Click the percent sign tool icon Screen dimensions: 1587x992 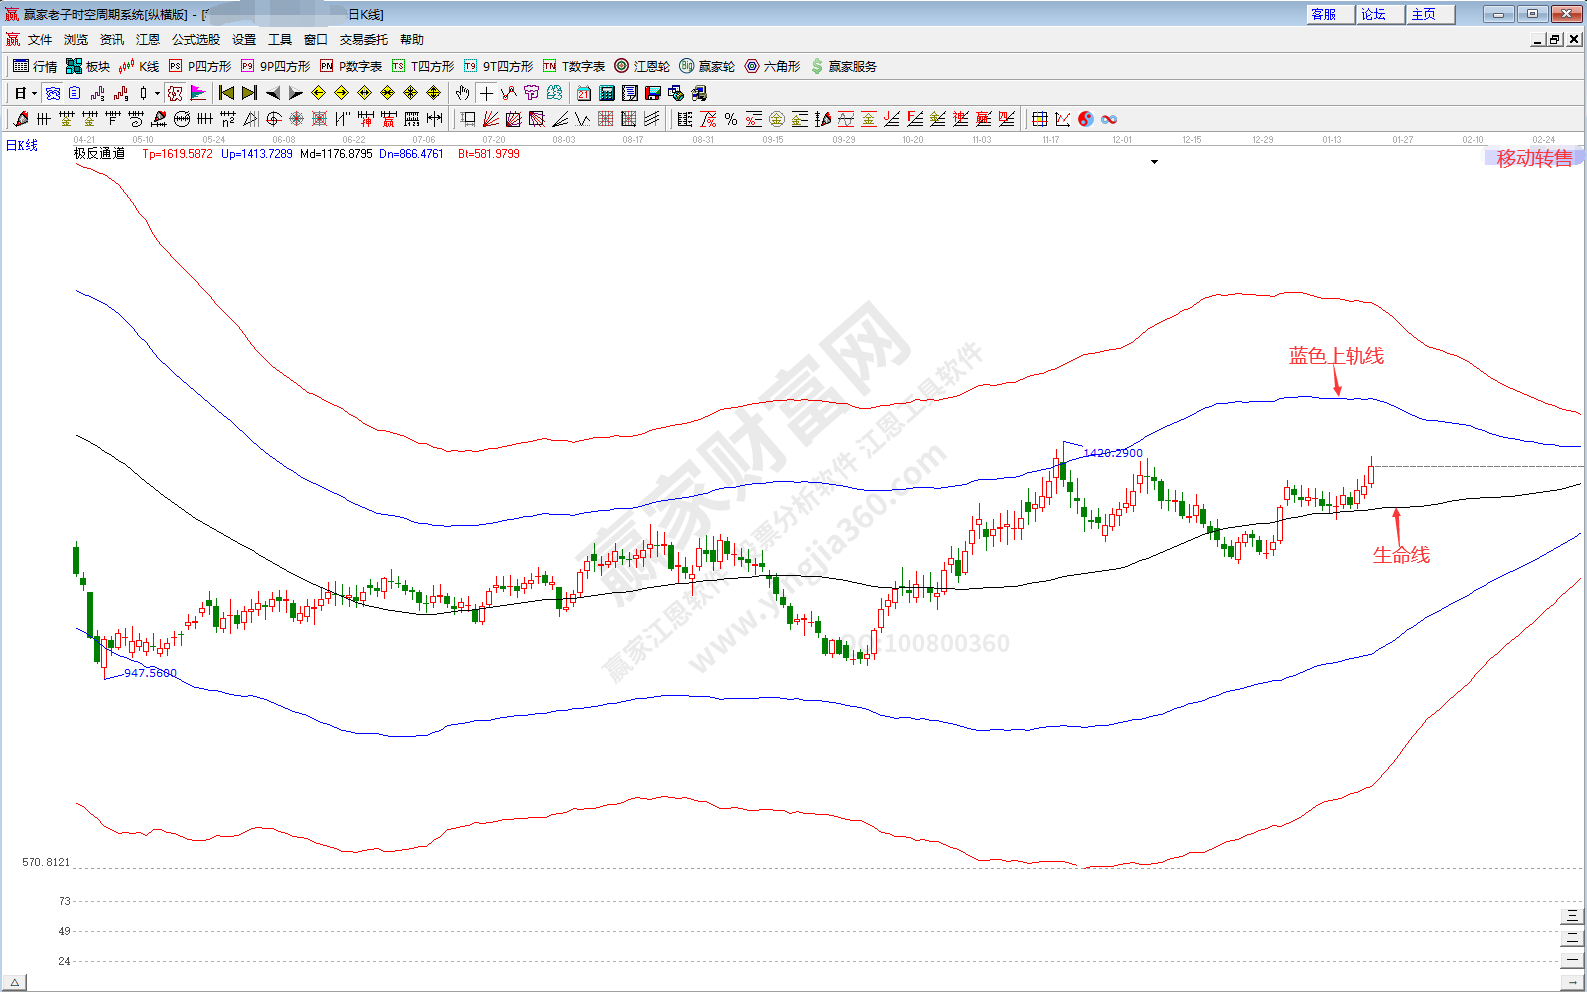[x=731, y=119]
